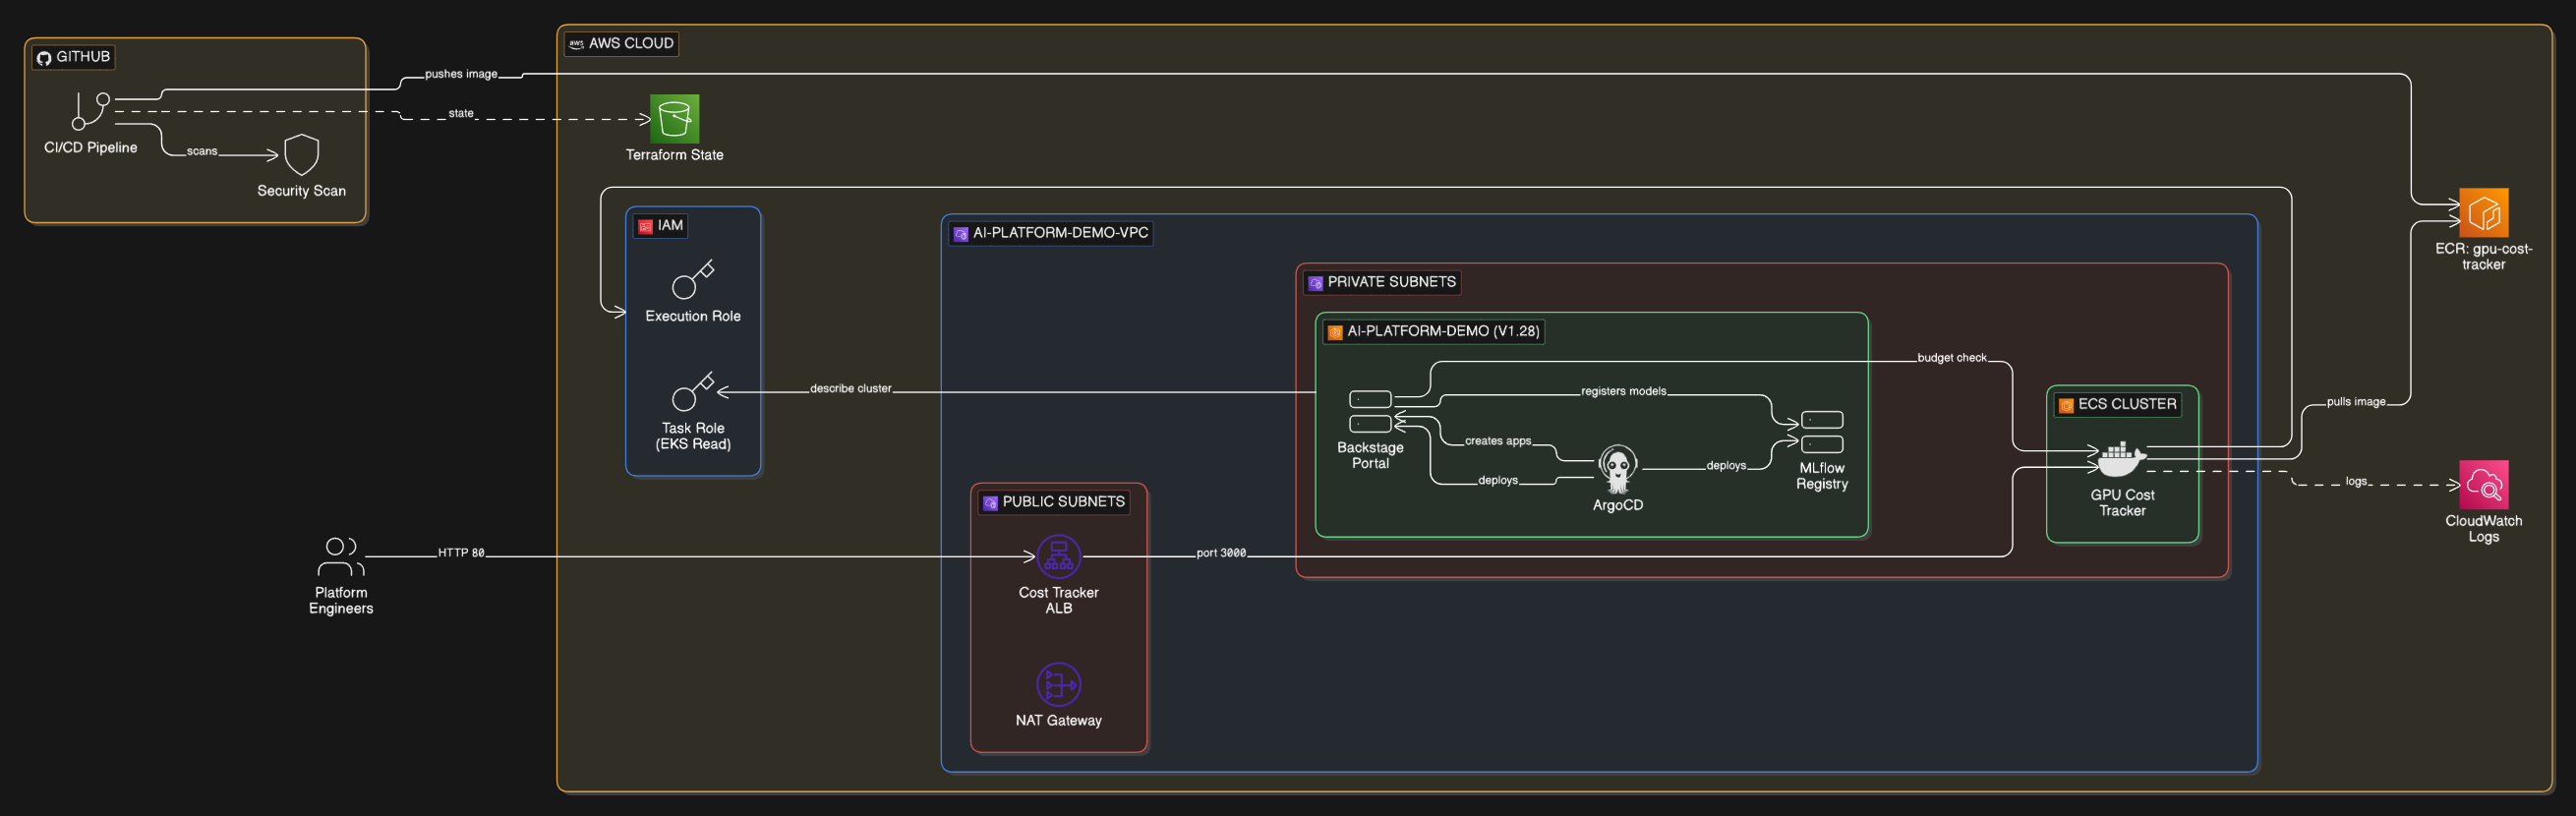Click the 'pushes image' edge label
The height and width of the screenshot is (816, 2576).
[x=461, y=74]
